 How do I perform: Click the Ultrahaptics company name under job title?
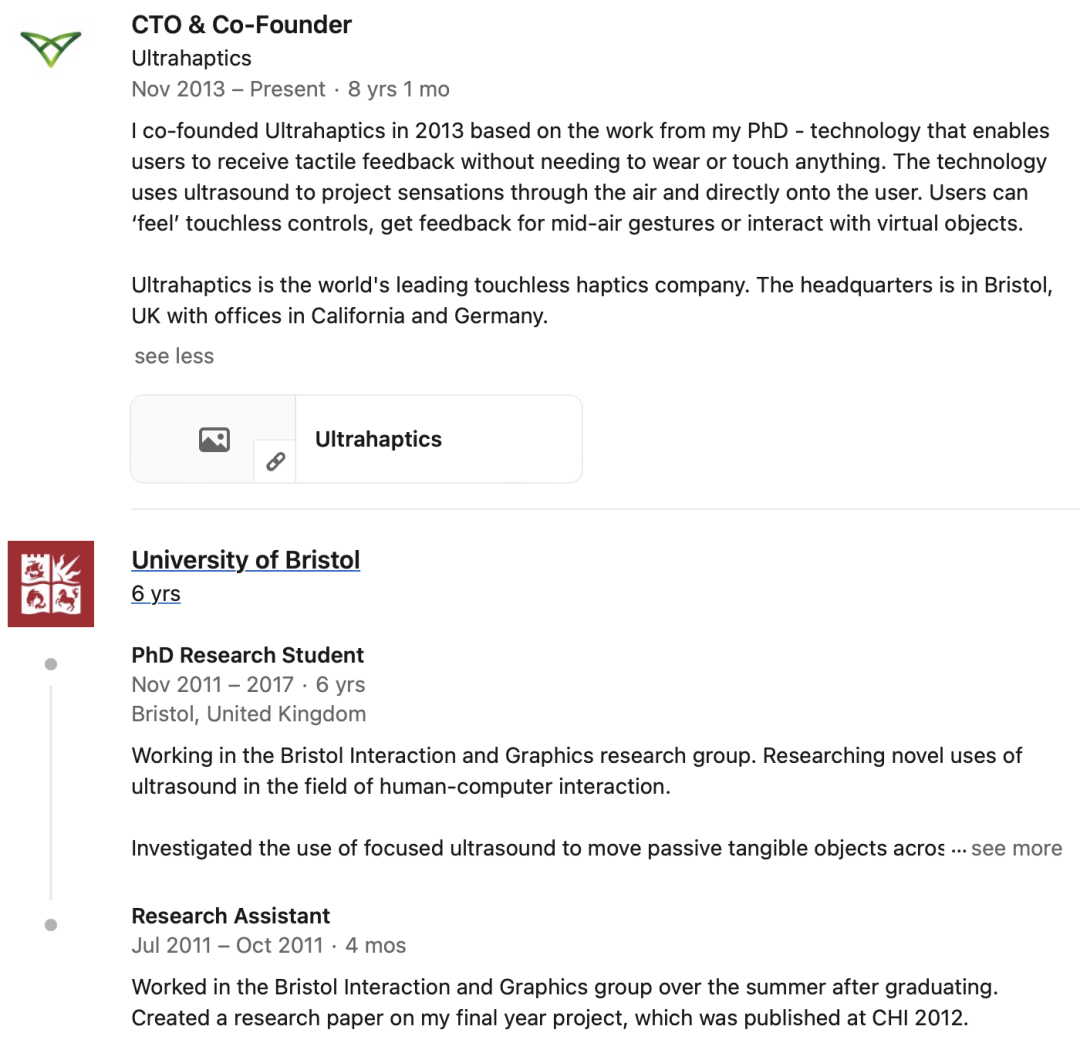192,58
